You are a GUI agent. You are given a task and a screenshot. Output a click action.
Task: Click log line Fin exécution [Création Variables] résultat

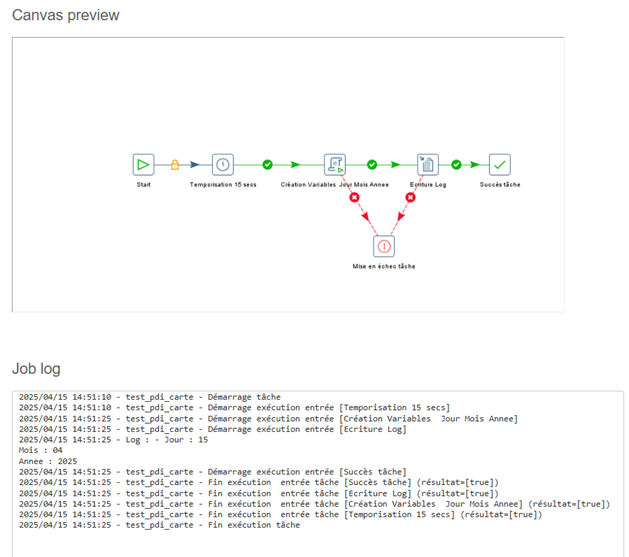314,504
